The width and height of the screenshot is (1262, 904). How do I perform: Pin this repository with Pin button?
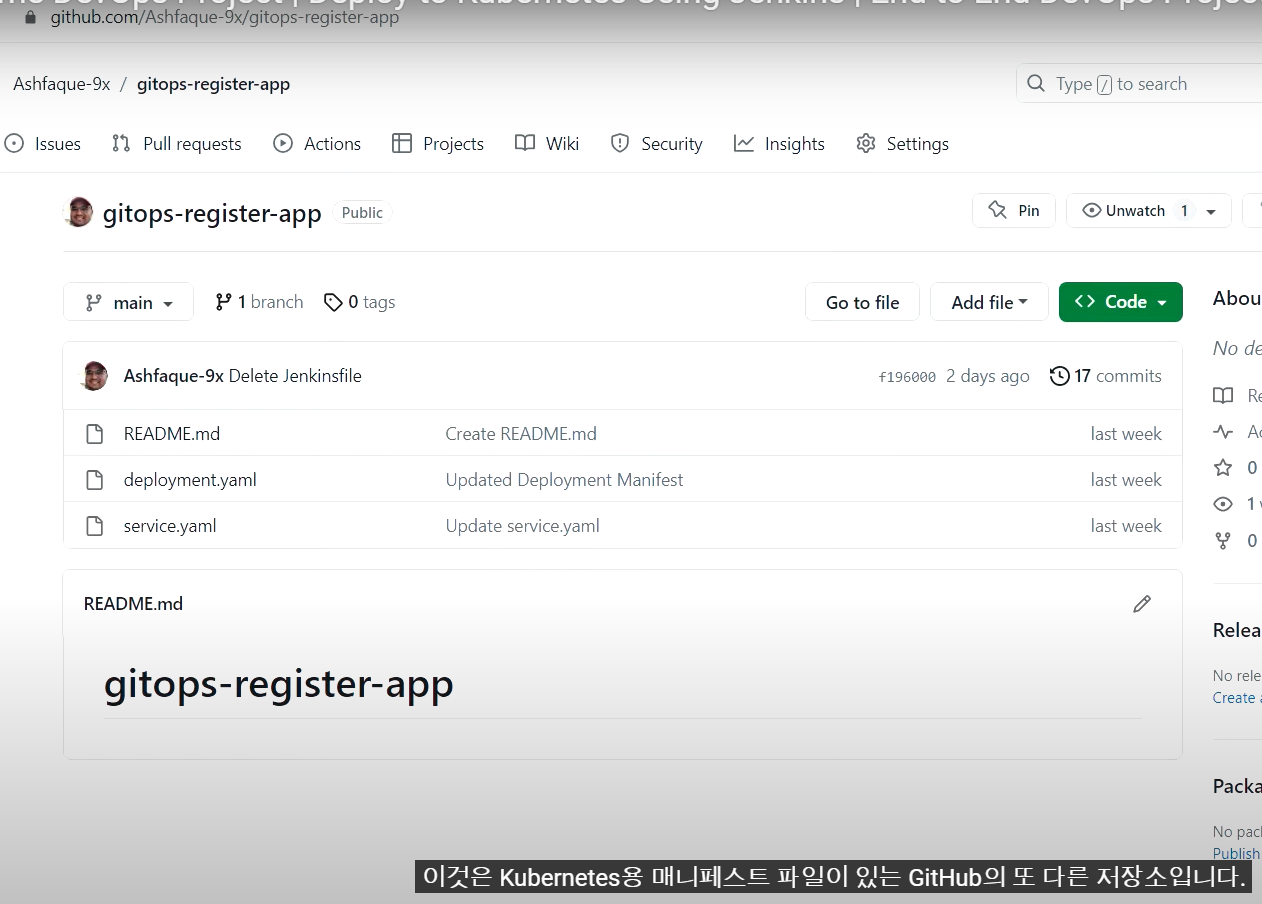[x=1014, y=211]
